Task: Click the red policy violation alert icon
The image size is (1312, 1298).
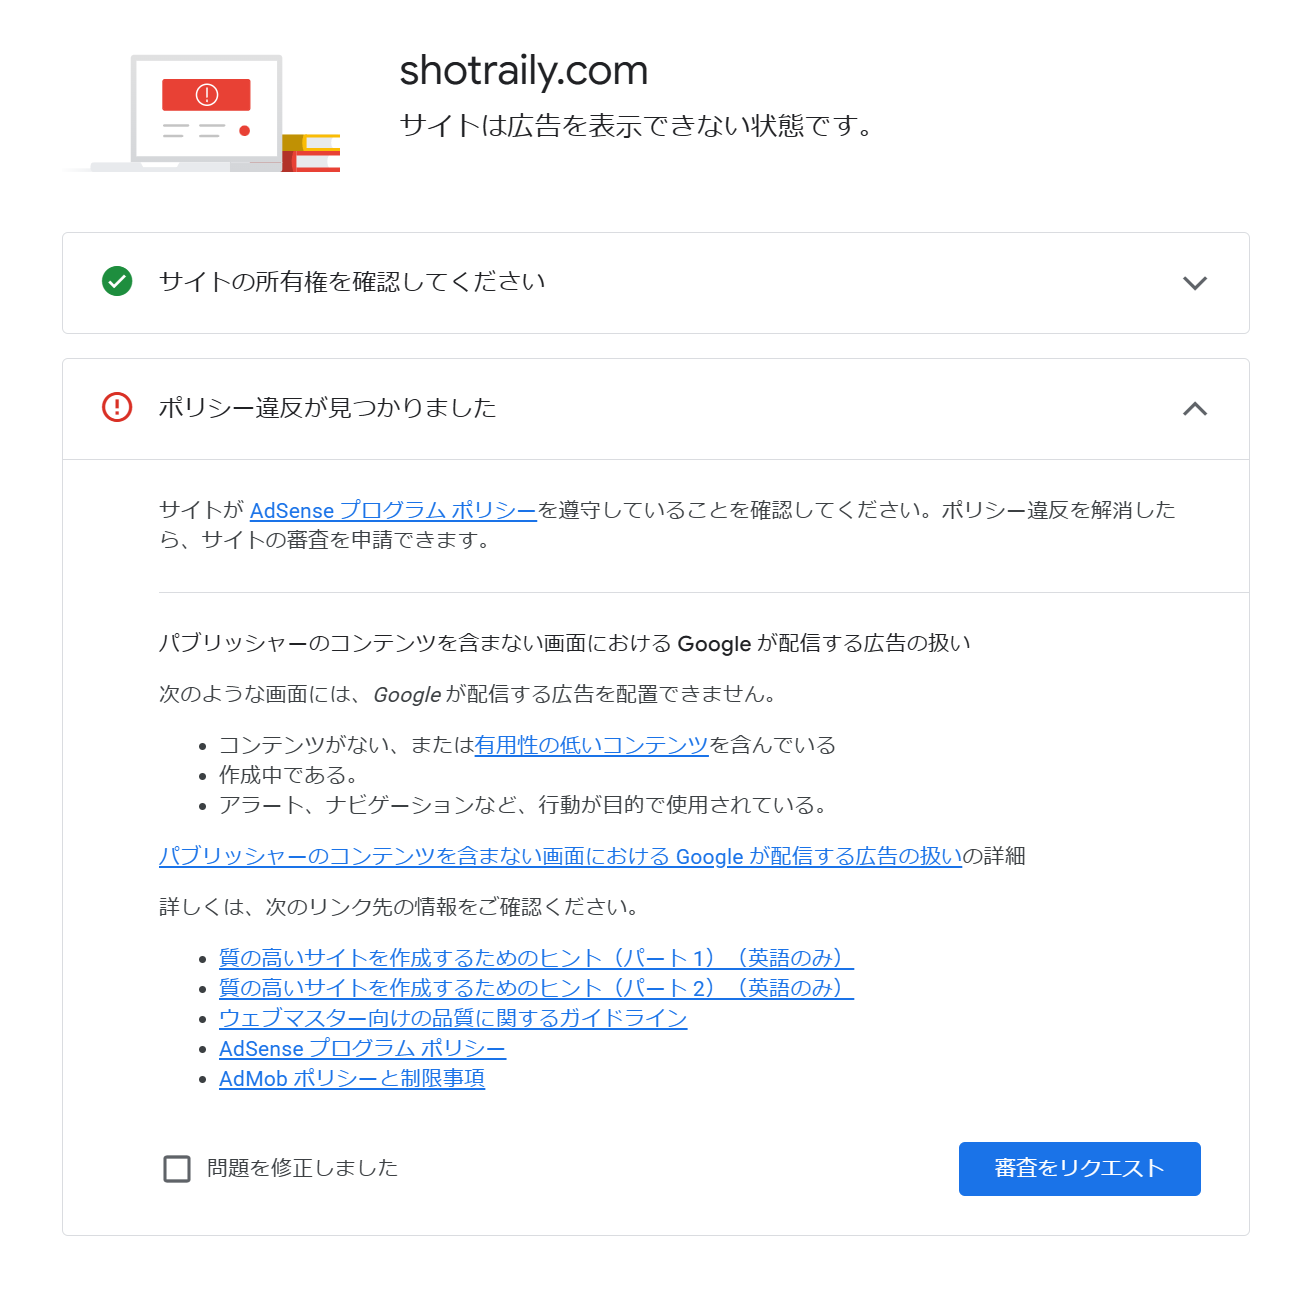Action: (117, 408)
